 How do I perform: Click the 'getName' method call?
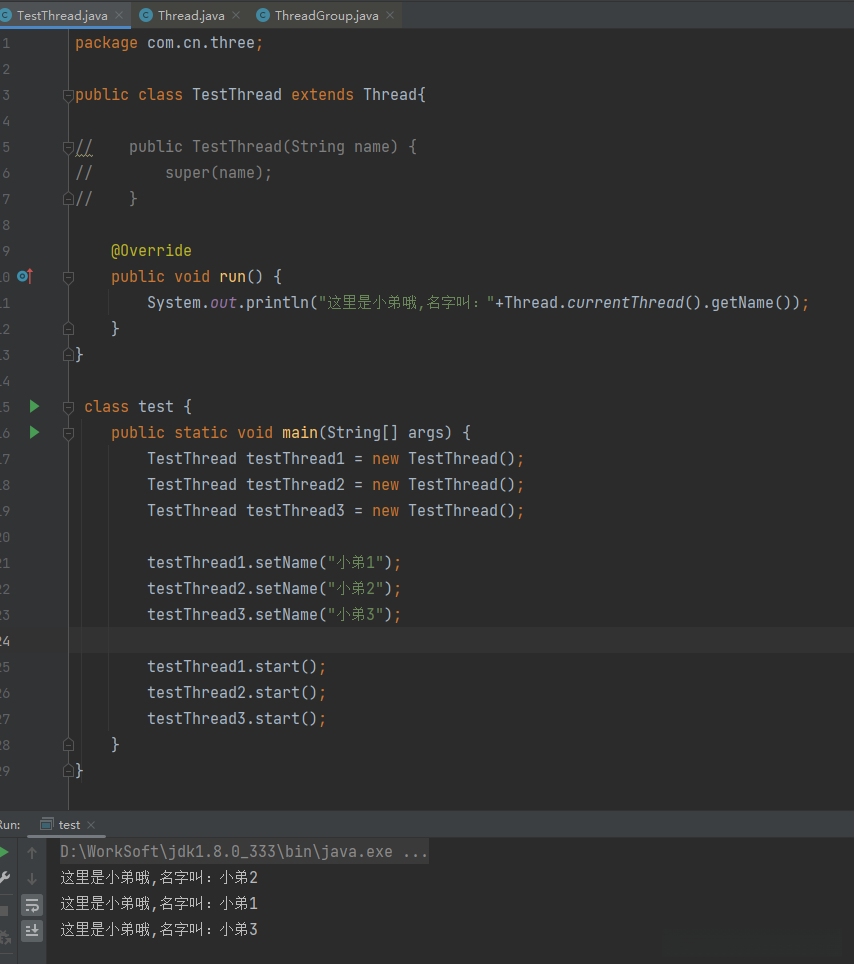pyautogui.click(x=742, y=302)
